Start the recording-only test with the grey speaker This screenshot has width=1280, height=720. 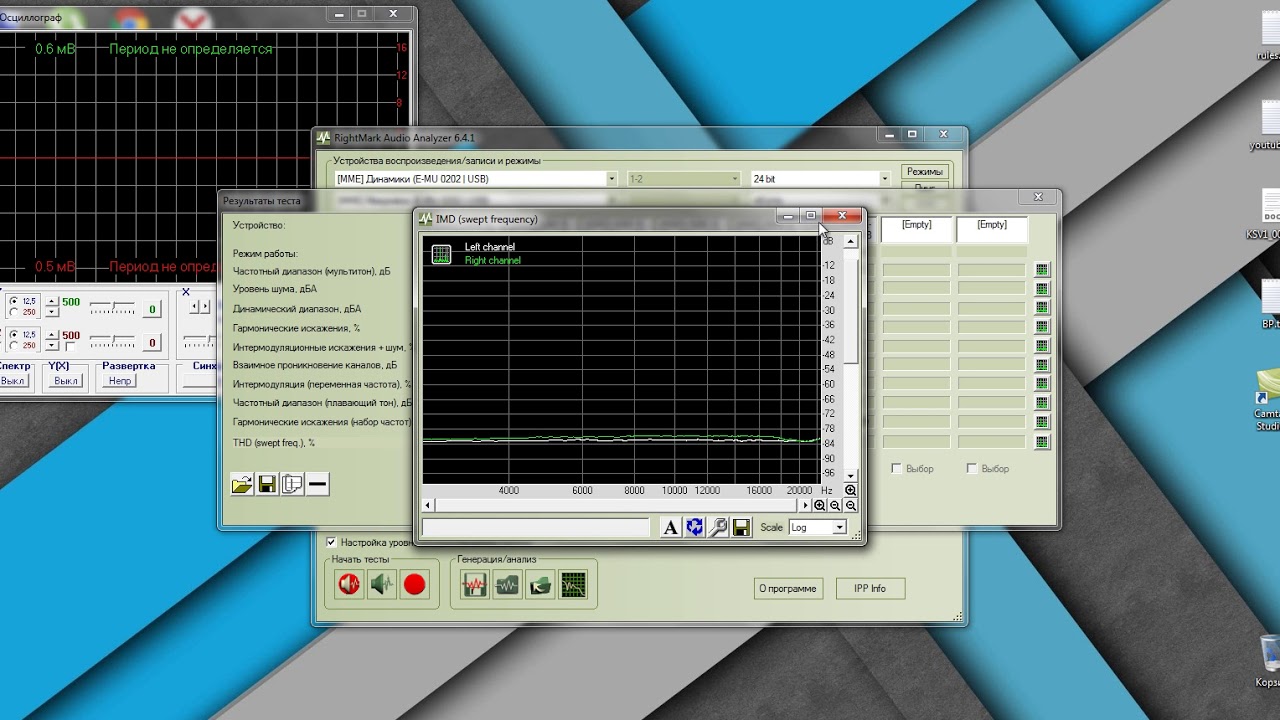pyautogui.click(x=382, y=585)
